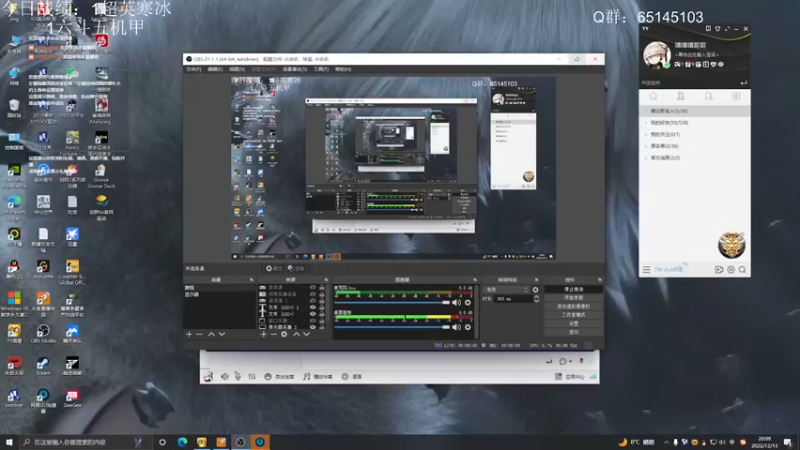Add a new source with the plus icon
Screen dimensions: 800x450
coord(263,334)
